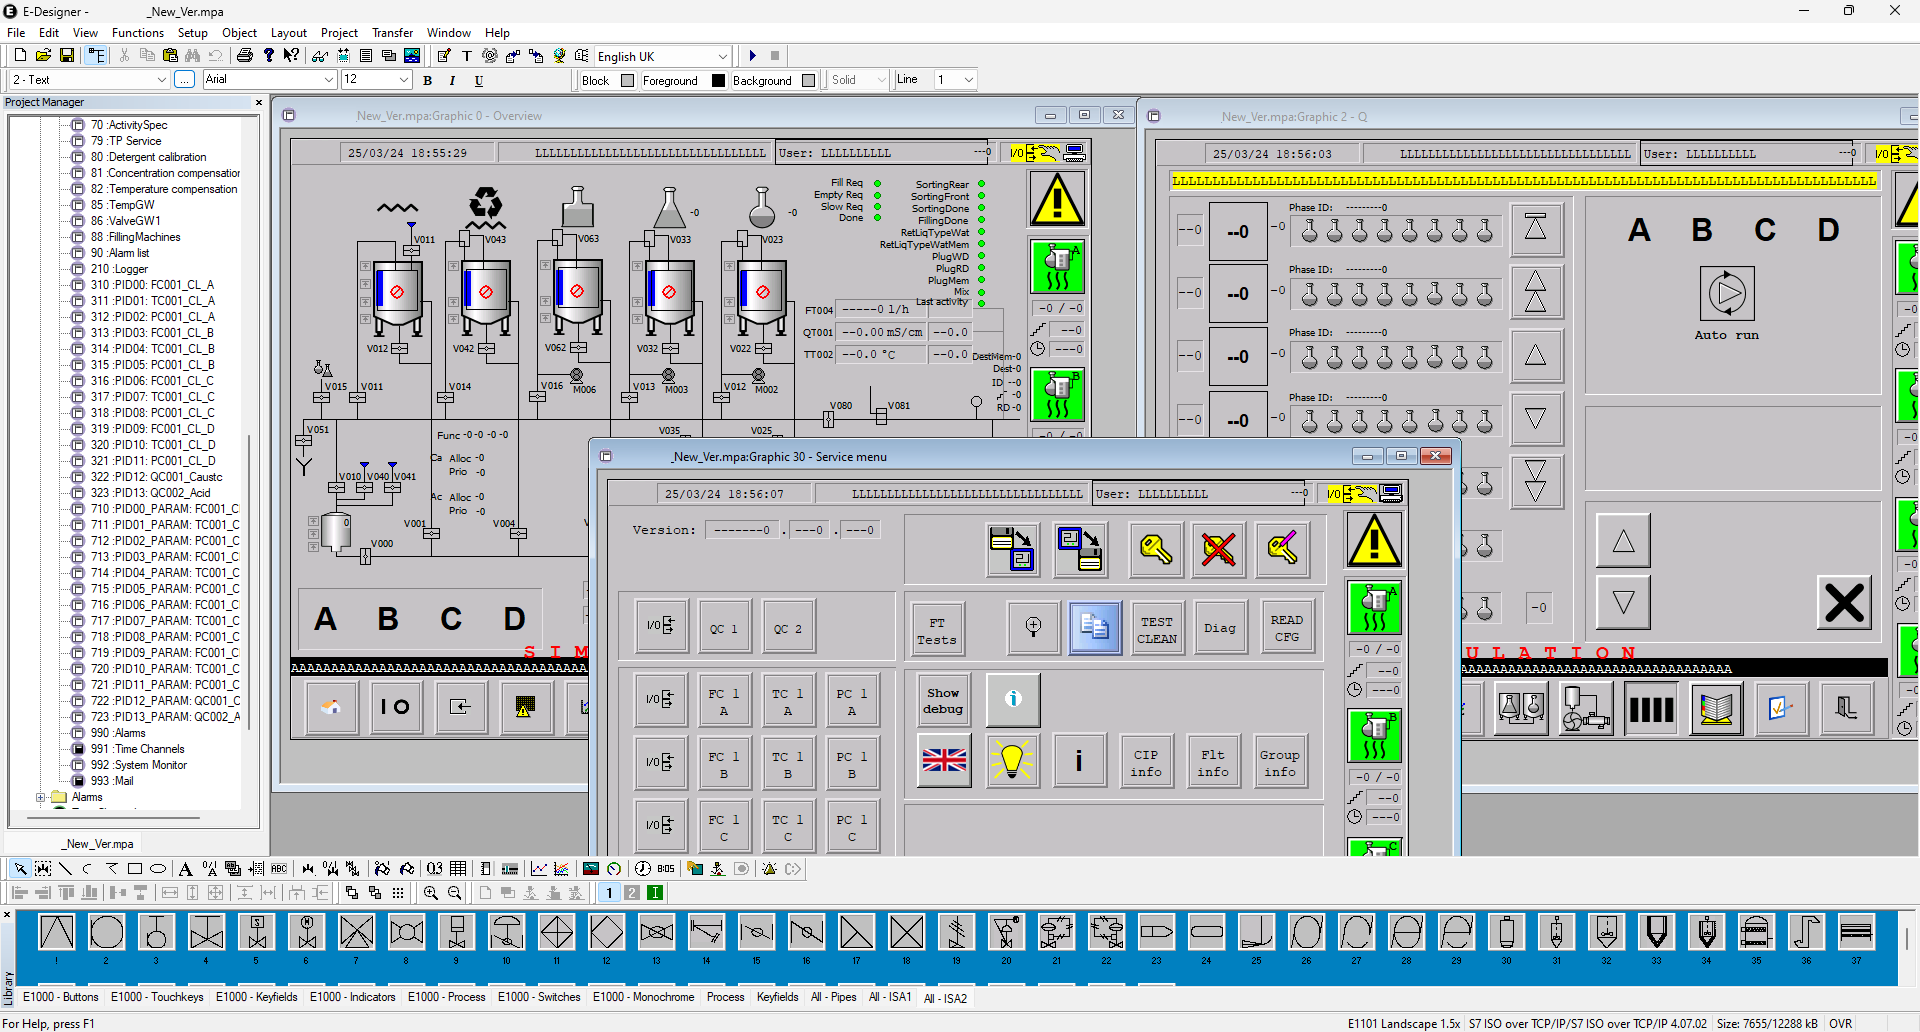Click the Trend chart object tool
Image resolution: width=1920 pixels, height=1032 pixels.
(539, 869)
